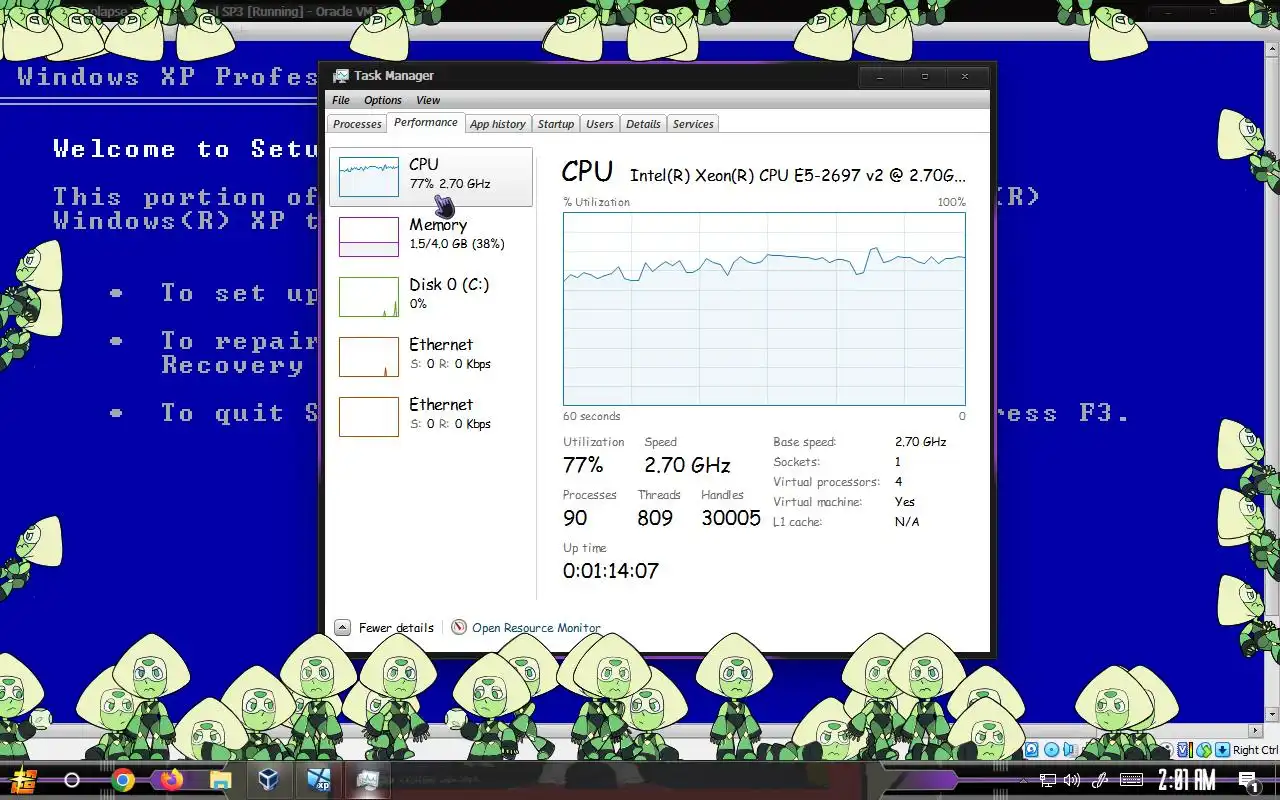
Task: Click the Threads count 809
Action: pos(655,518)
